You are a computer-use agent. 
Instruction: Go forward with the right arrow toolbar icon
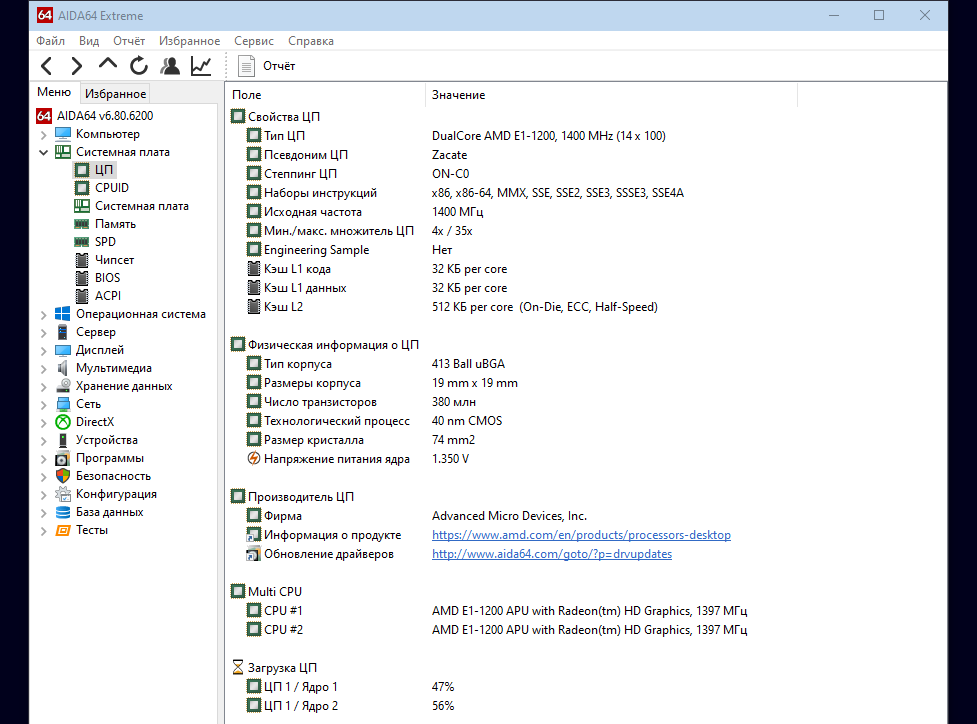click(76, 65)
